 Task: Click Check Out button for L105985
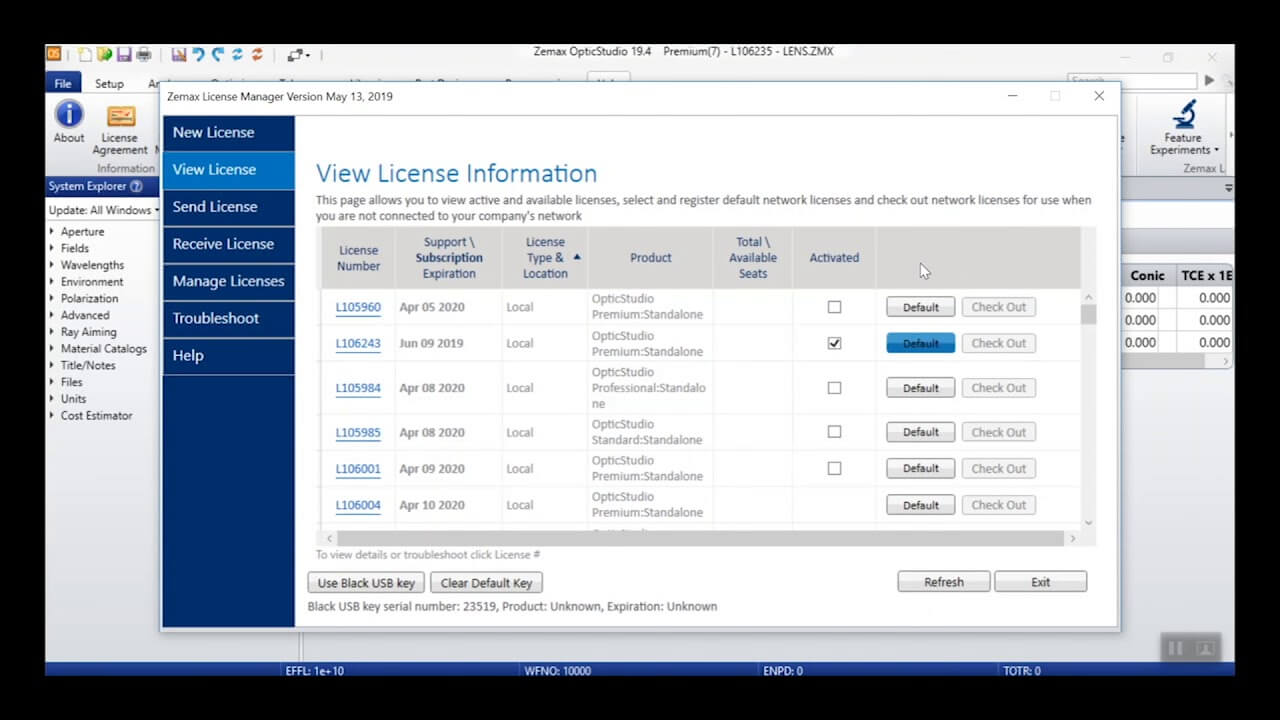999,432
